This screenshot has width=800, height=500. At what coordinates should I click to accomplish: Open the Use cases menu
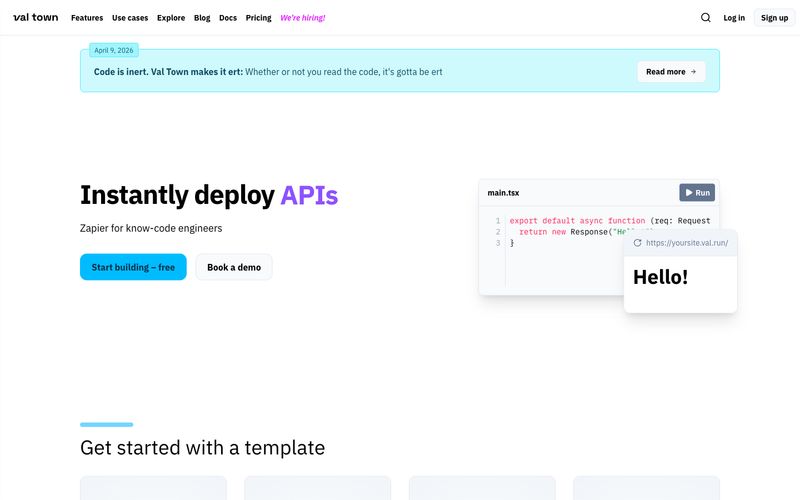[130, 18]
